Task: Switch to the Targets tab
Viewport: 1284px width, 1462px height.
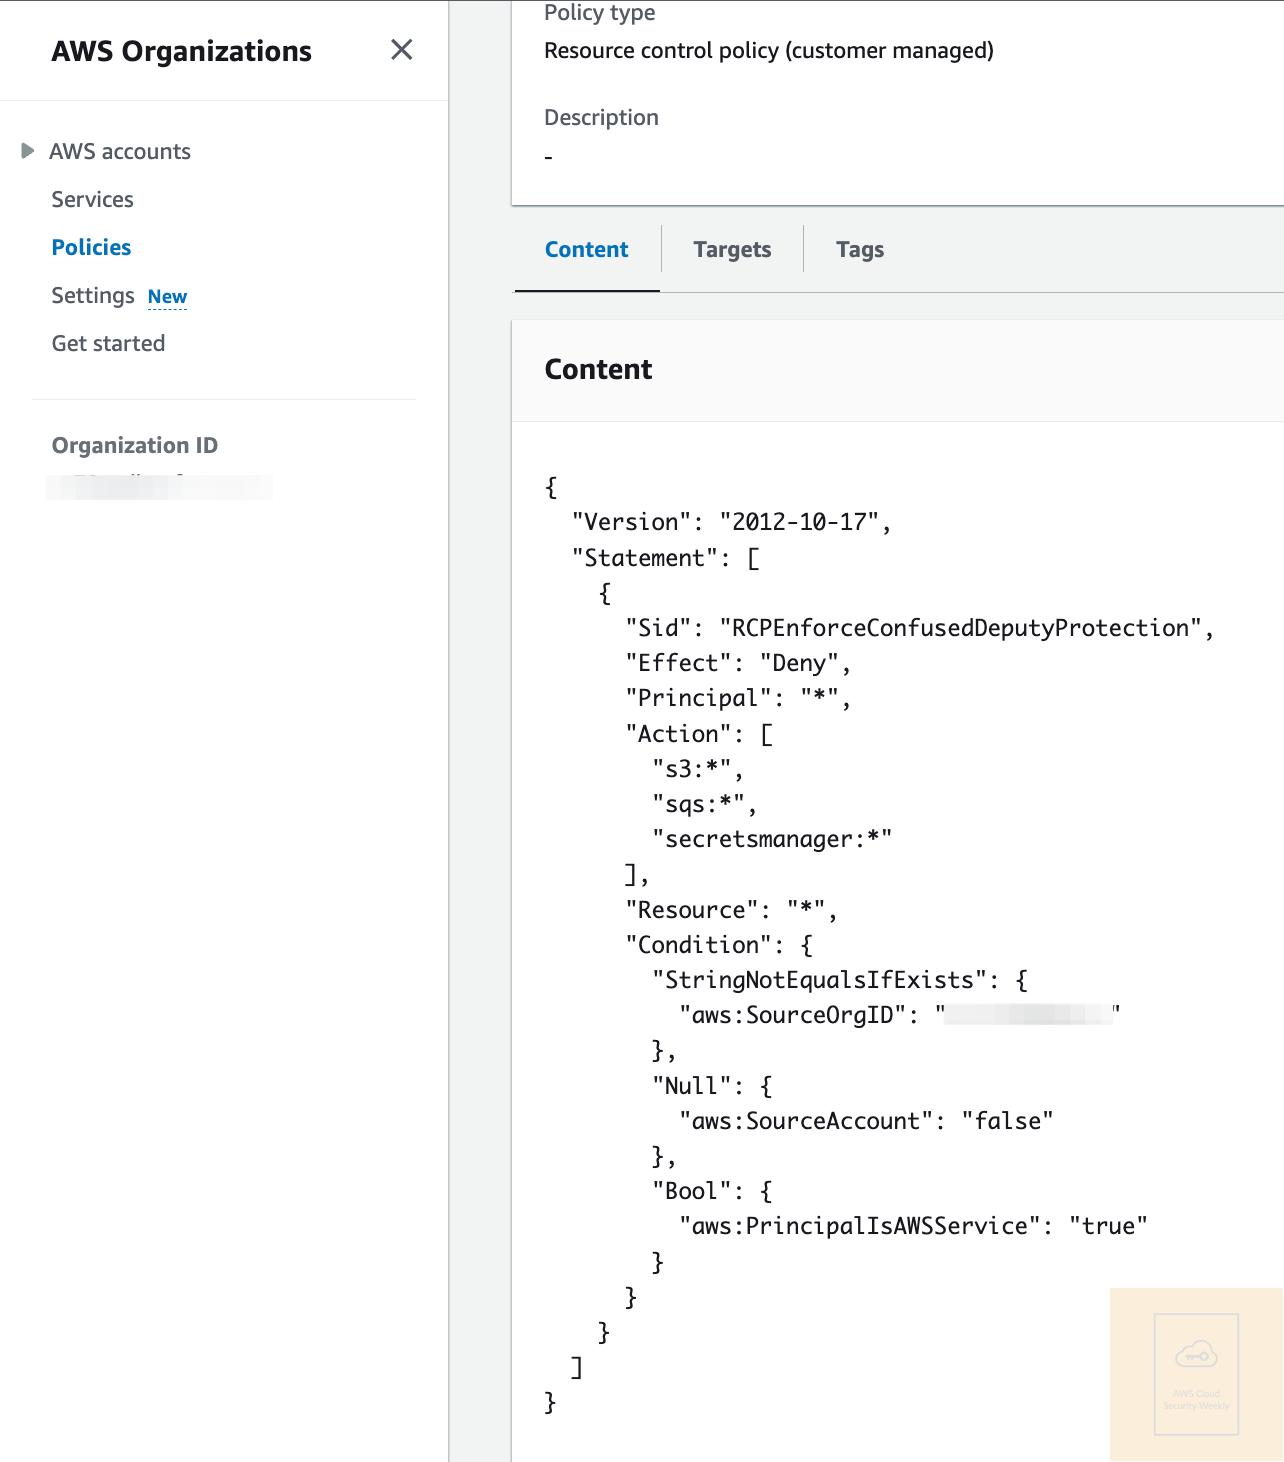Action: [x=732, y=250]
